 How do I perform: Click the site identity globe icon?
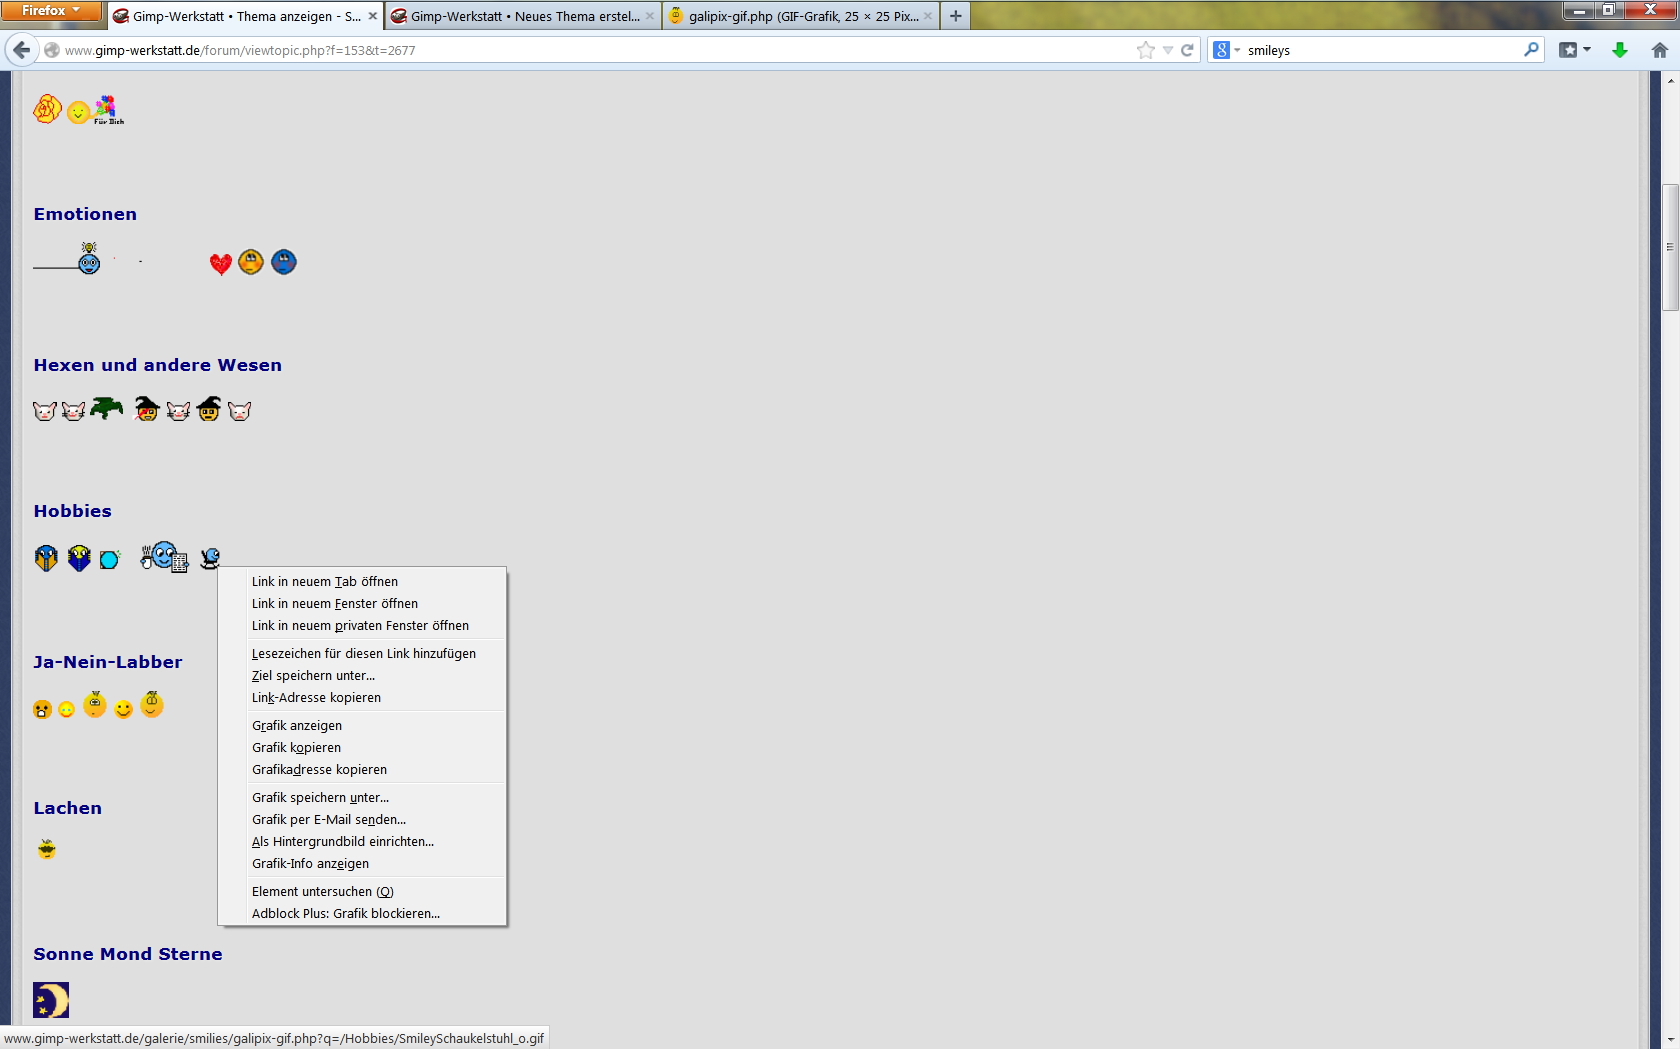(x=52, y=50)
